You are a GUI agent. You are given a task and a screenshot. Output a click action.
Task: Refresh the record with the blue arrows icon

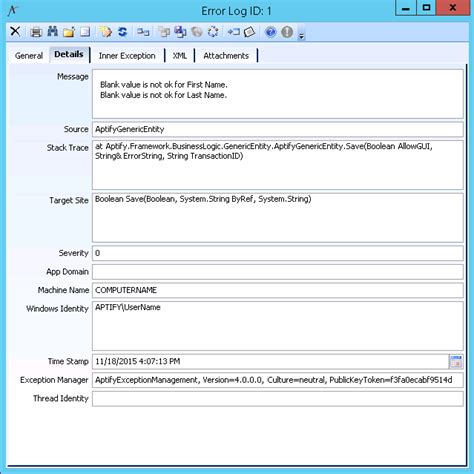(x=122, y=32)
